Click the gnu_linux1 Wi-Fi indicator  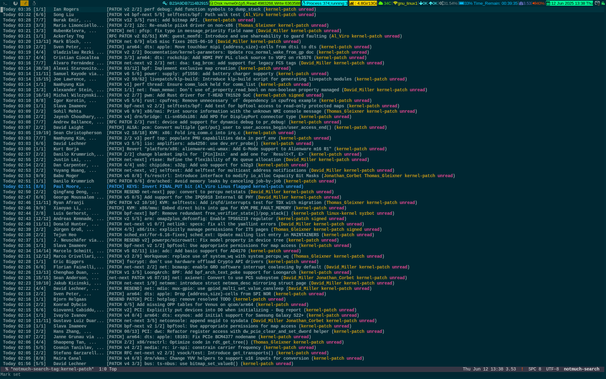point(405,3)
